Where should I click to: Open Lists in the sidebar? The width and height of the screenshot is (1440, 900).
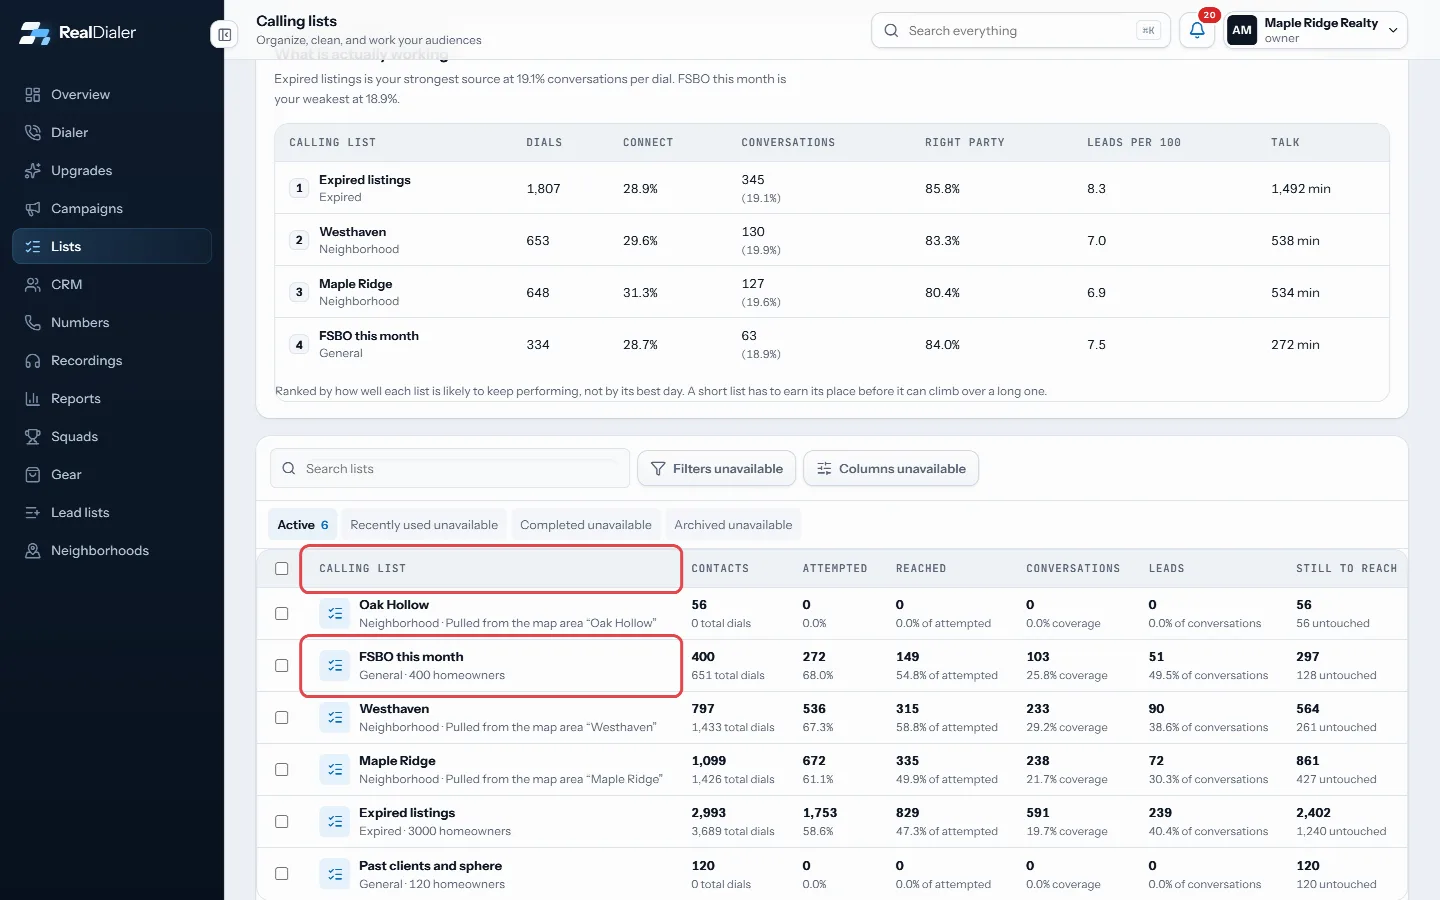click(112, 246)
